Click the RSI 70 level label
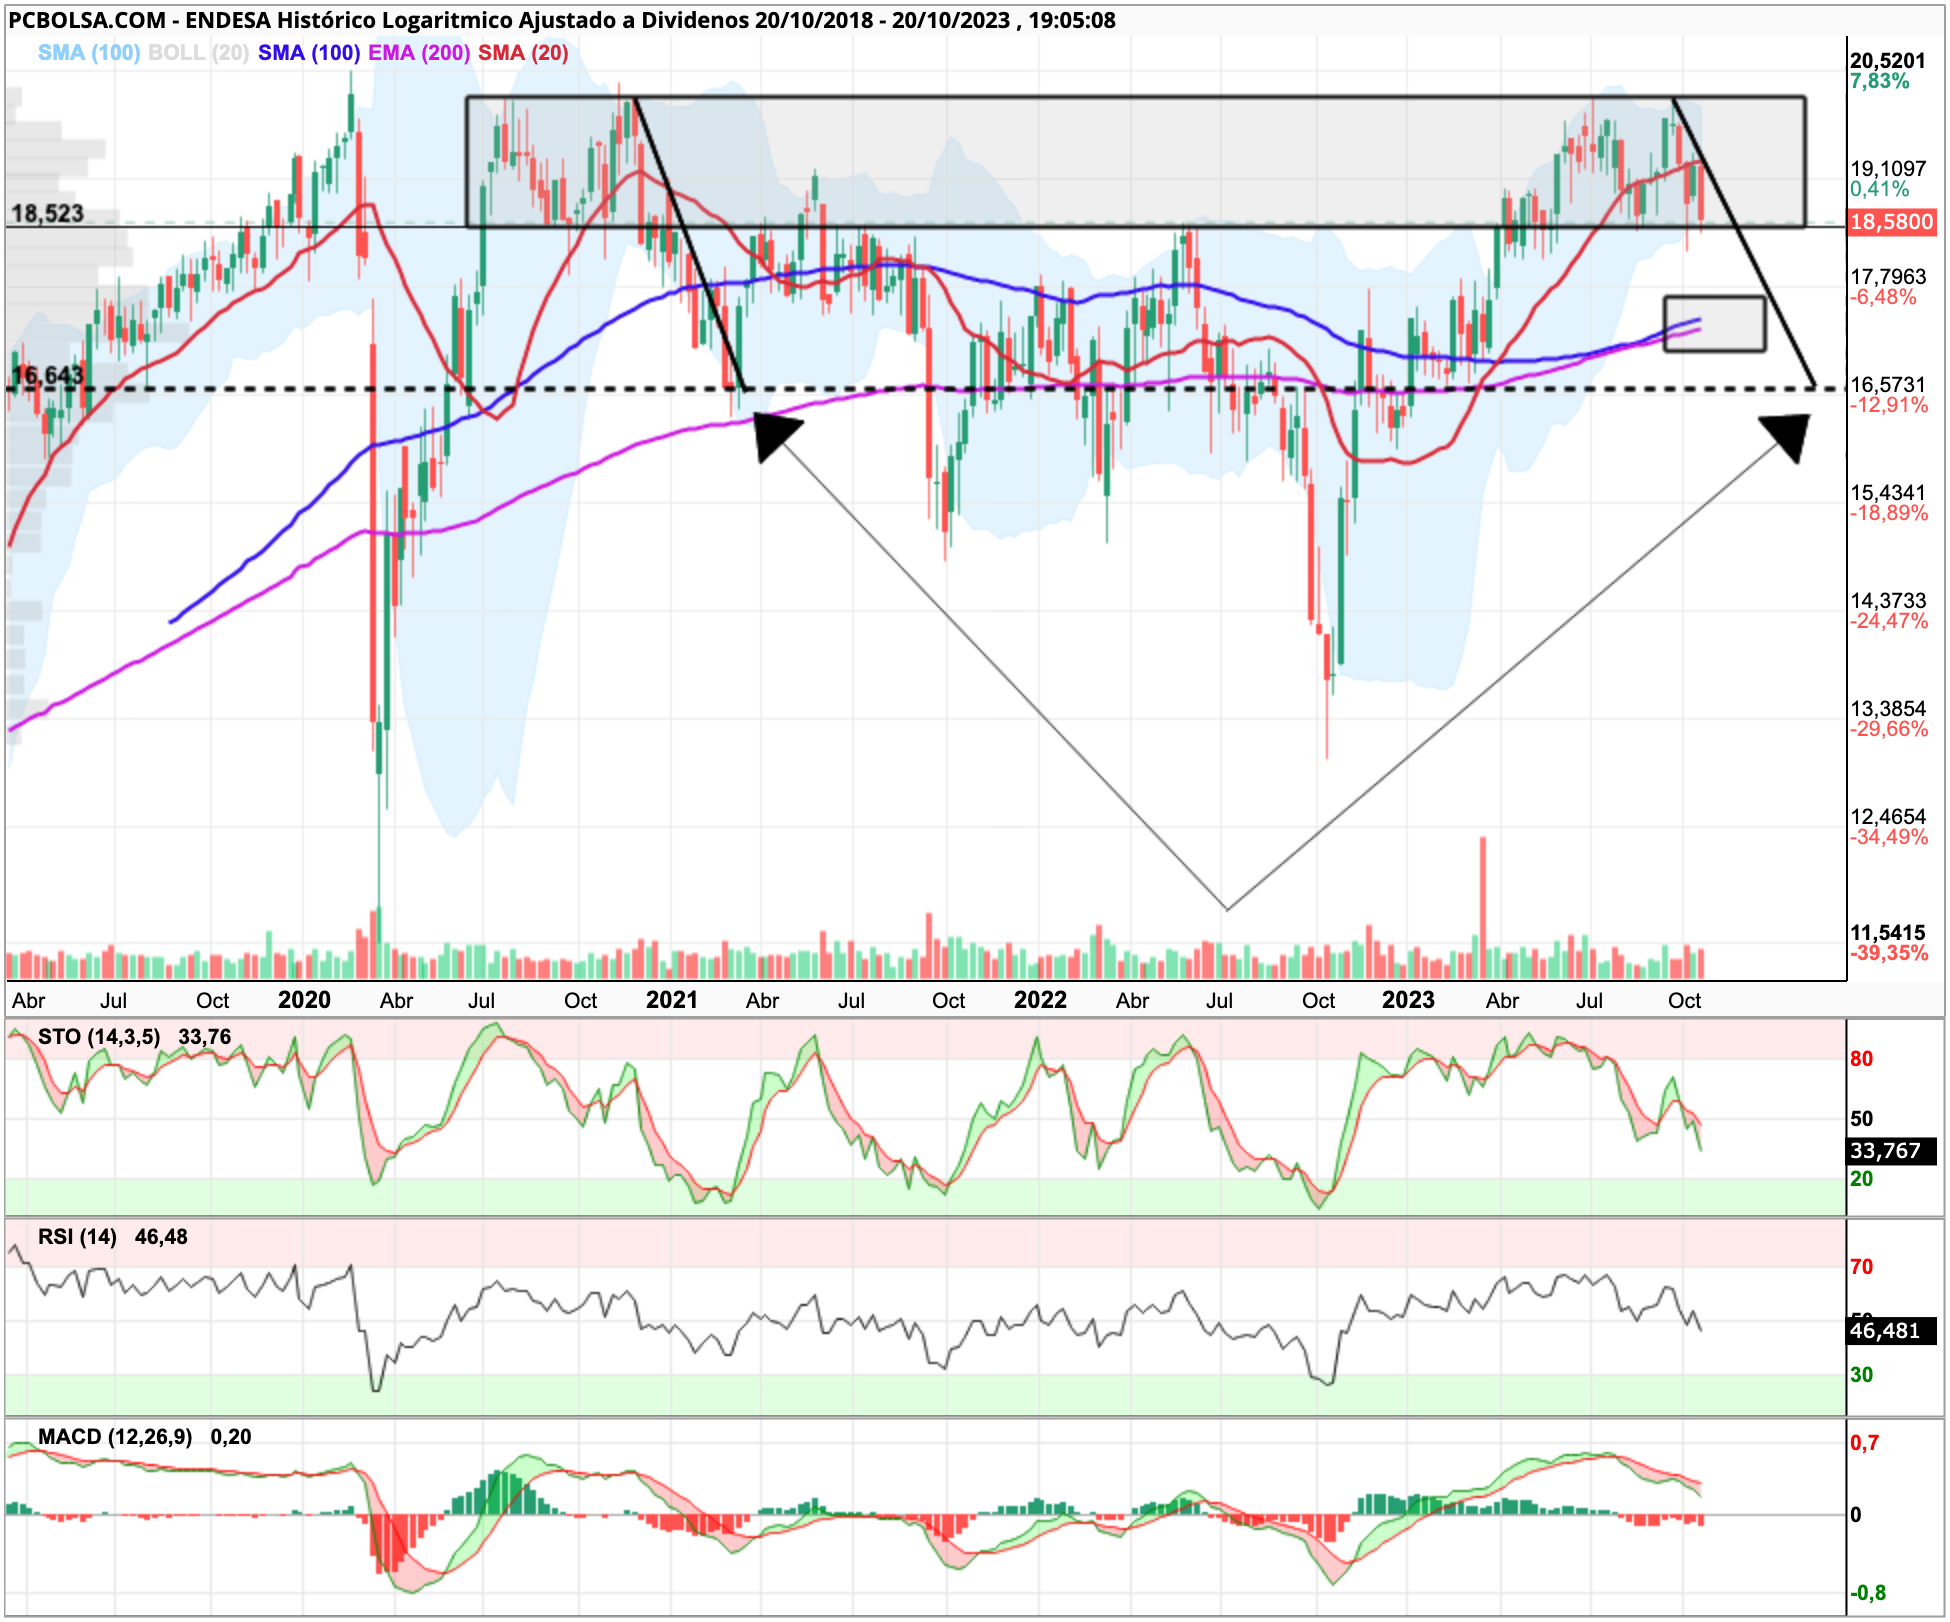This screenshot has width=1950, height=1622. (1861, 1267)
